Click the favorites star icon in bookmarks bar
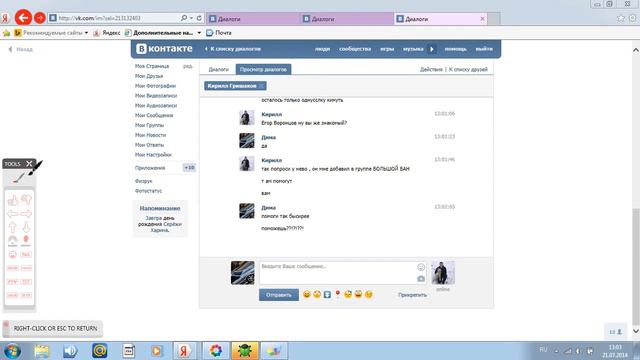 [x=6, y=33]
